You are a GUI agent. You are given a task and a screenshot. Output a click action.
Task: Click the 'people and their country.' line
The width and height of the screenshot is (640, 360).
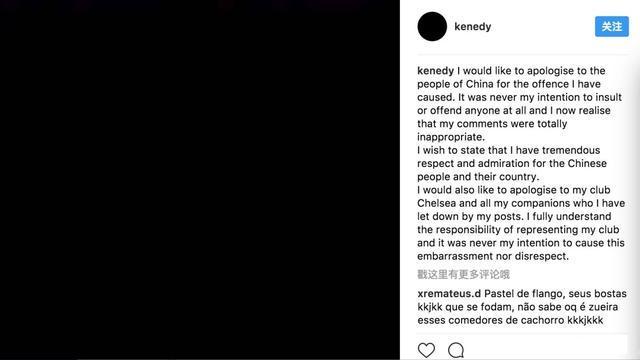click(478, 177)
